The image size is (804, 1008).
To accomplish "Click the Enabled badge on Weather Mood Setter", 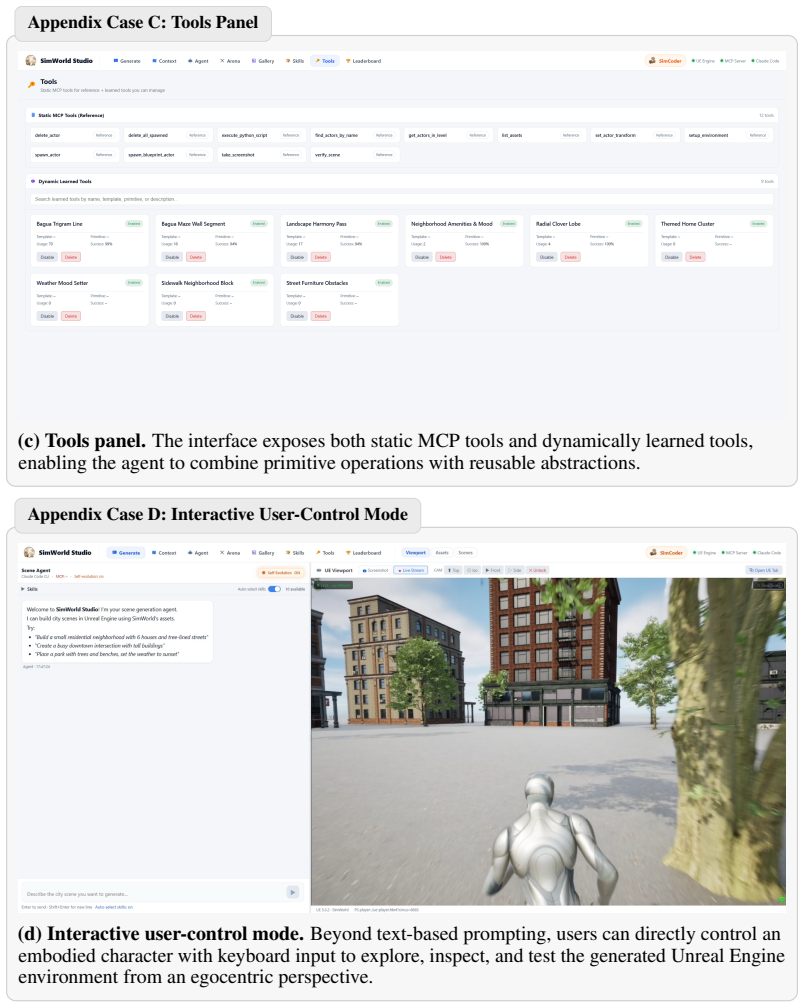I will pyautogui.click(x=134, y=283).
